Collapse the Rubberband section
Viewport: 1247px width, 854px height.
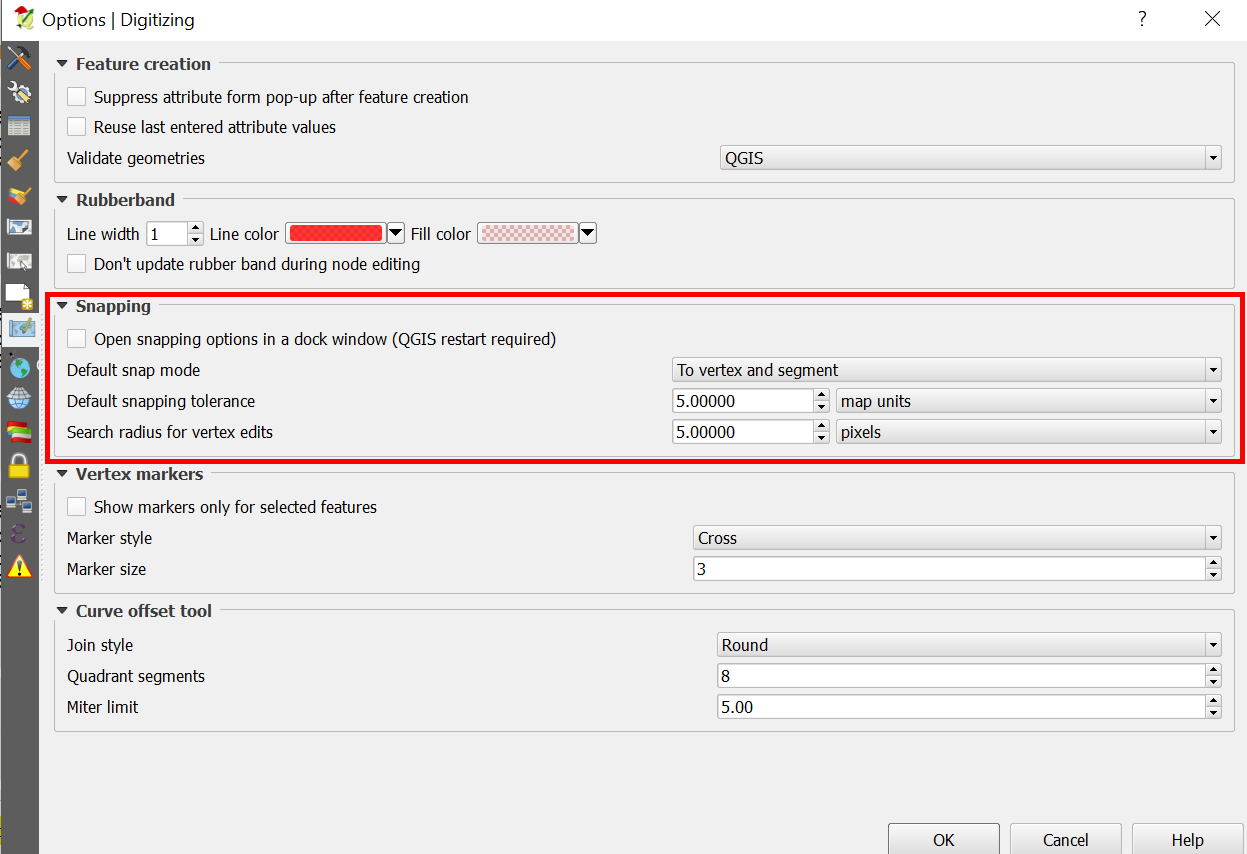(x=63, y=200)
